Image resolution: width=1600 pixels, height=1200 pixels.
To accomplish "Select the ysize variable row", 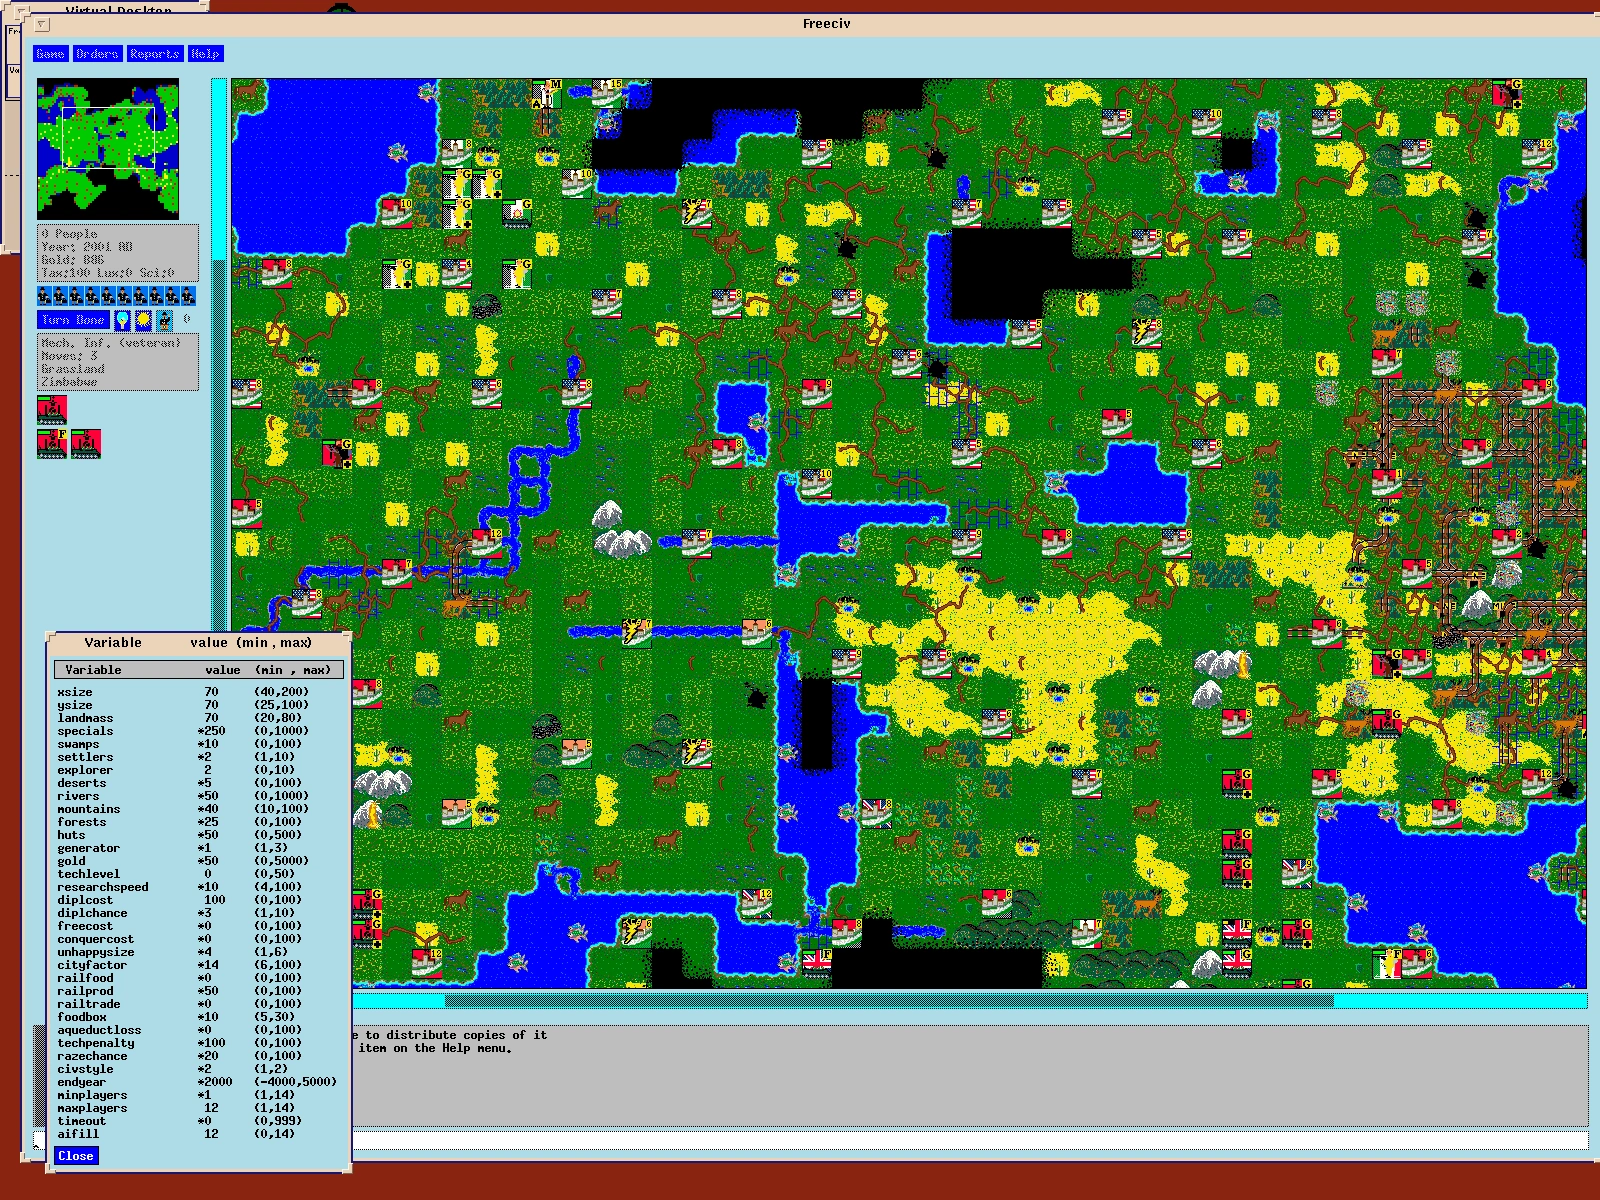I will 198,705.
